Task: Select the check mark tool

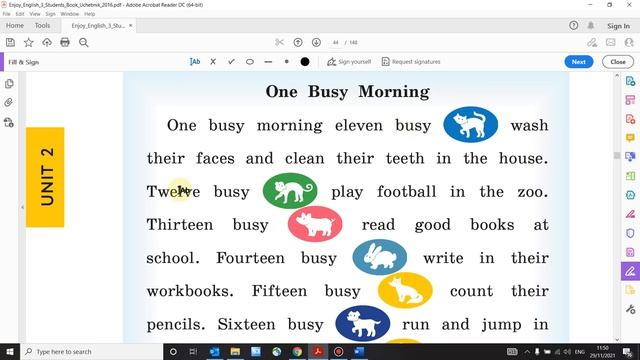Action: [x=231, y=62]
